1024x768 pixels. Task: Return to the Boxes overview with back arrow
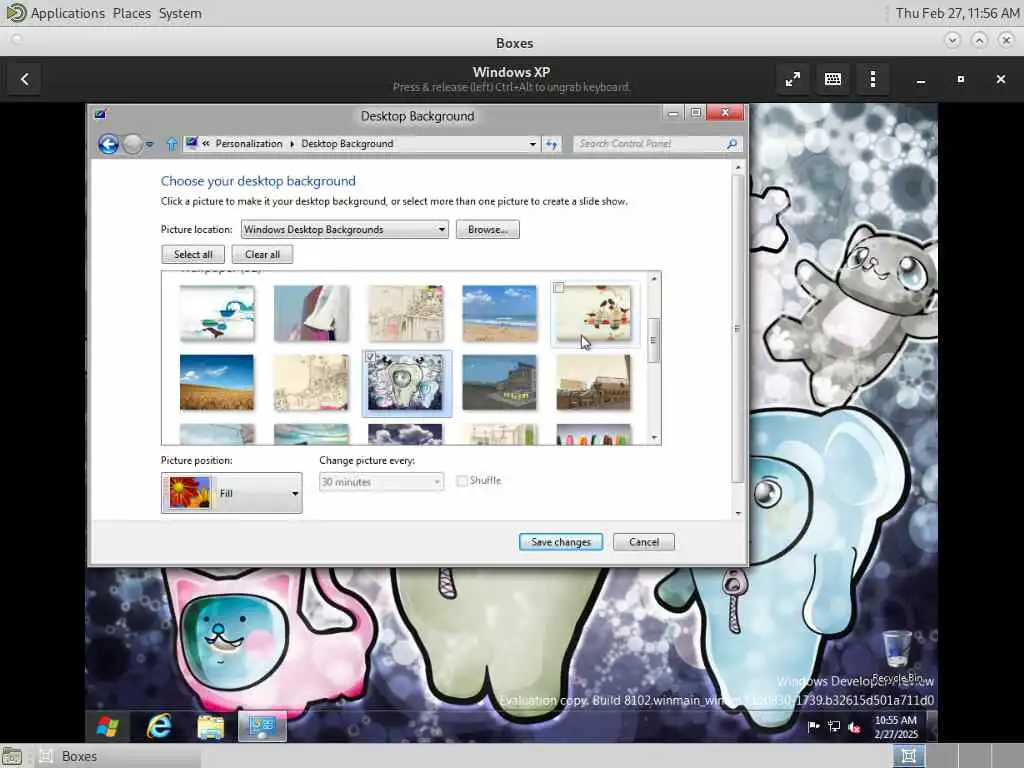tap(25, 79)
